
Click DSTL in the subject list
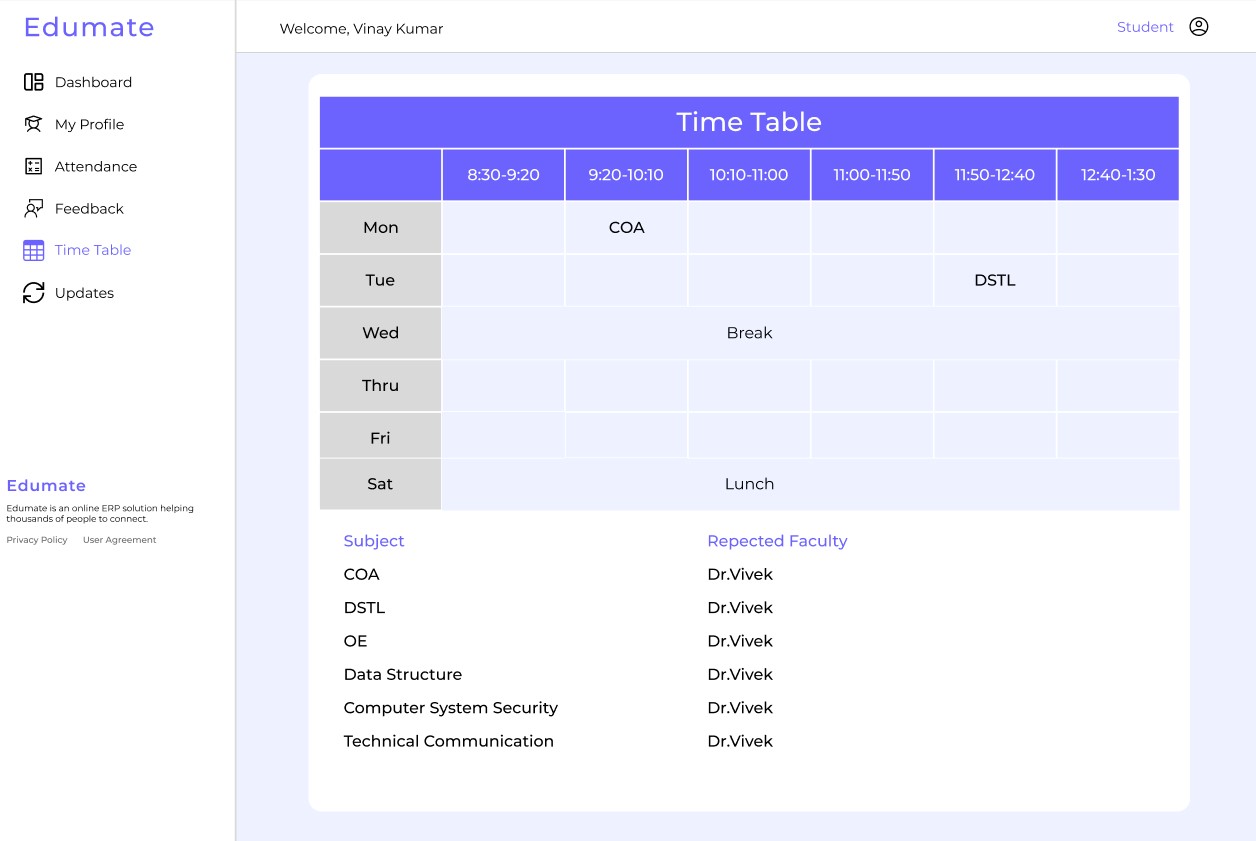click(x=364, y=608)
